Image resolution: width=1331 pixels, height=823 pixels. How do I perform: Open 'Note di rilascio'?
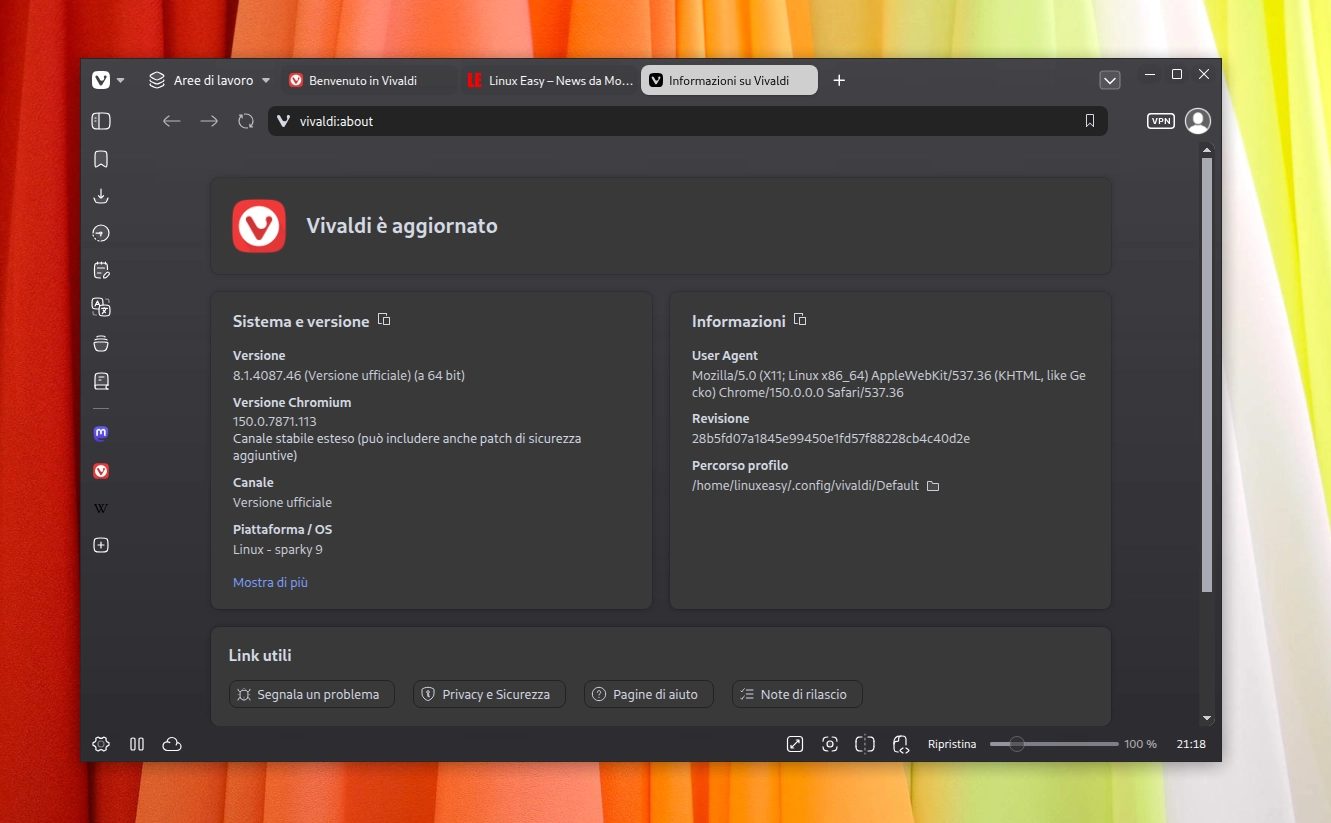click(797, 694)
